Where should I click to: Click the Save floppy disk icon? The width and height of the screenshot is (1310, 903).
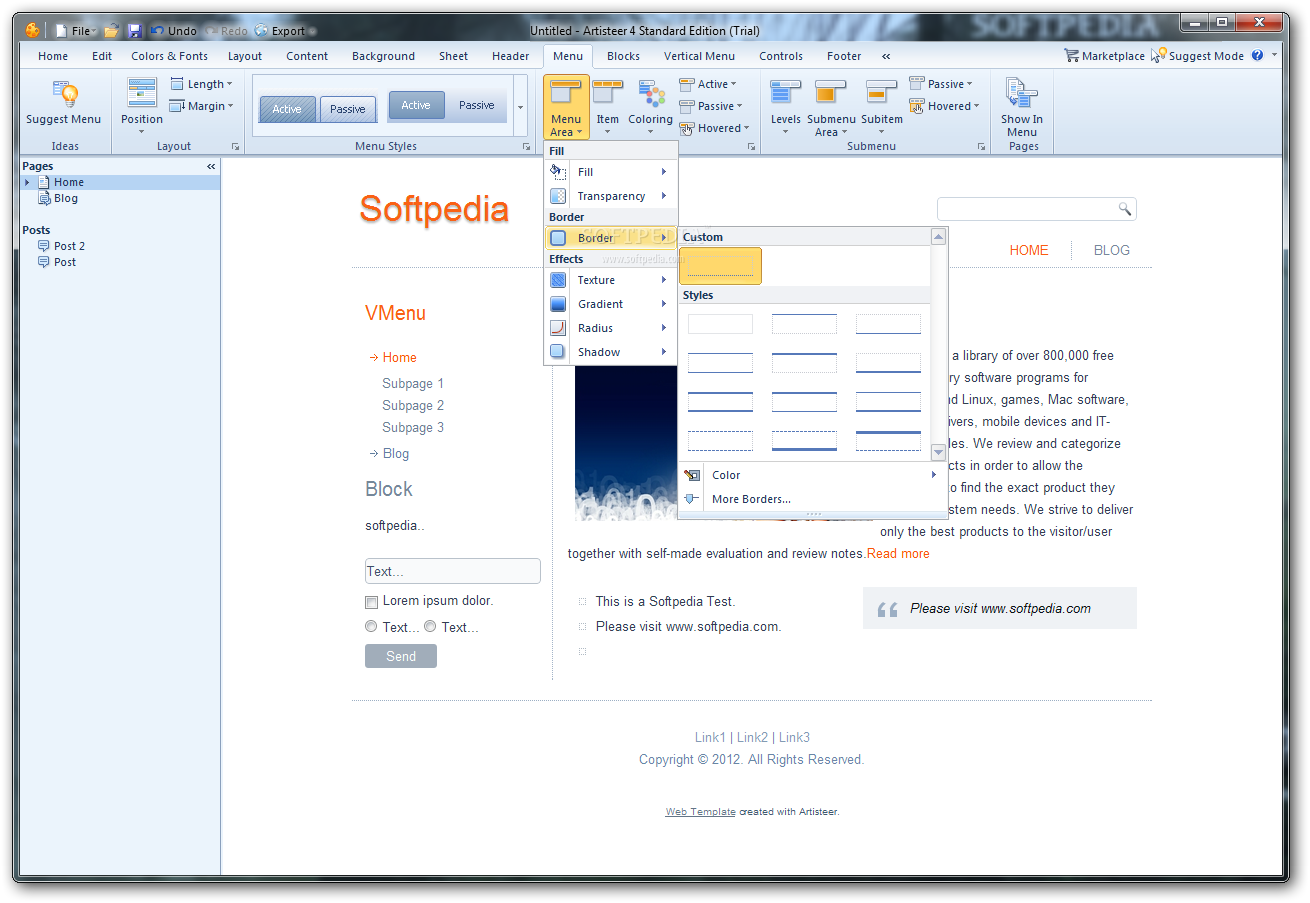135,31
